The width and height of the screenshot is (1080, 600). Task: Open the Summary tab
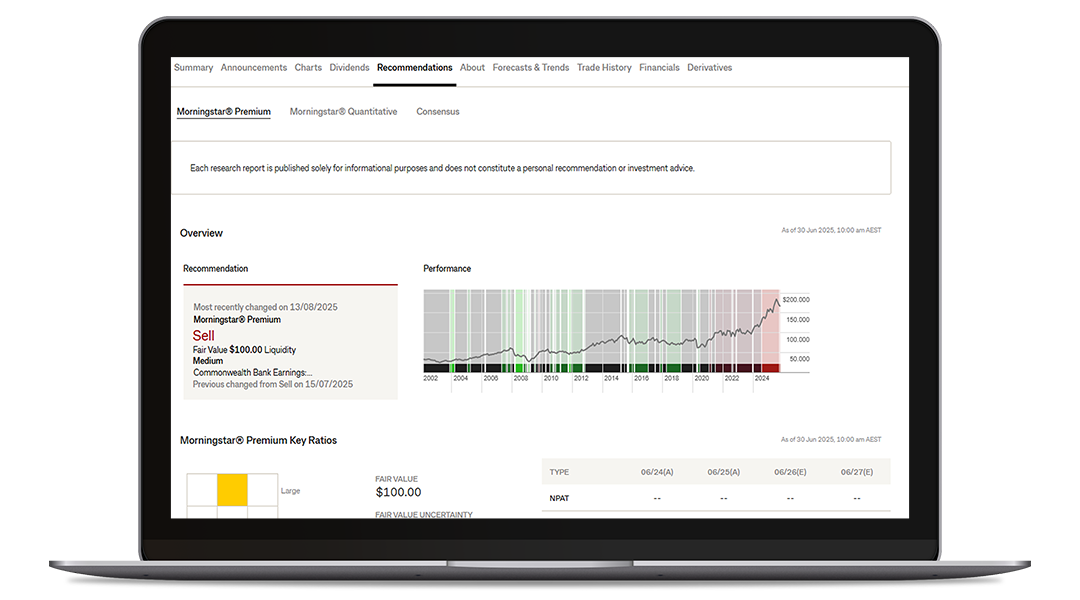tap(193, 68)
